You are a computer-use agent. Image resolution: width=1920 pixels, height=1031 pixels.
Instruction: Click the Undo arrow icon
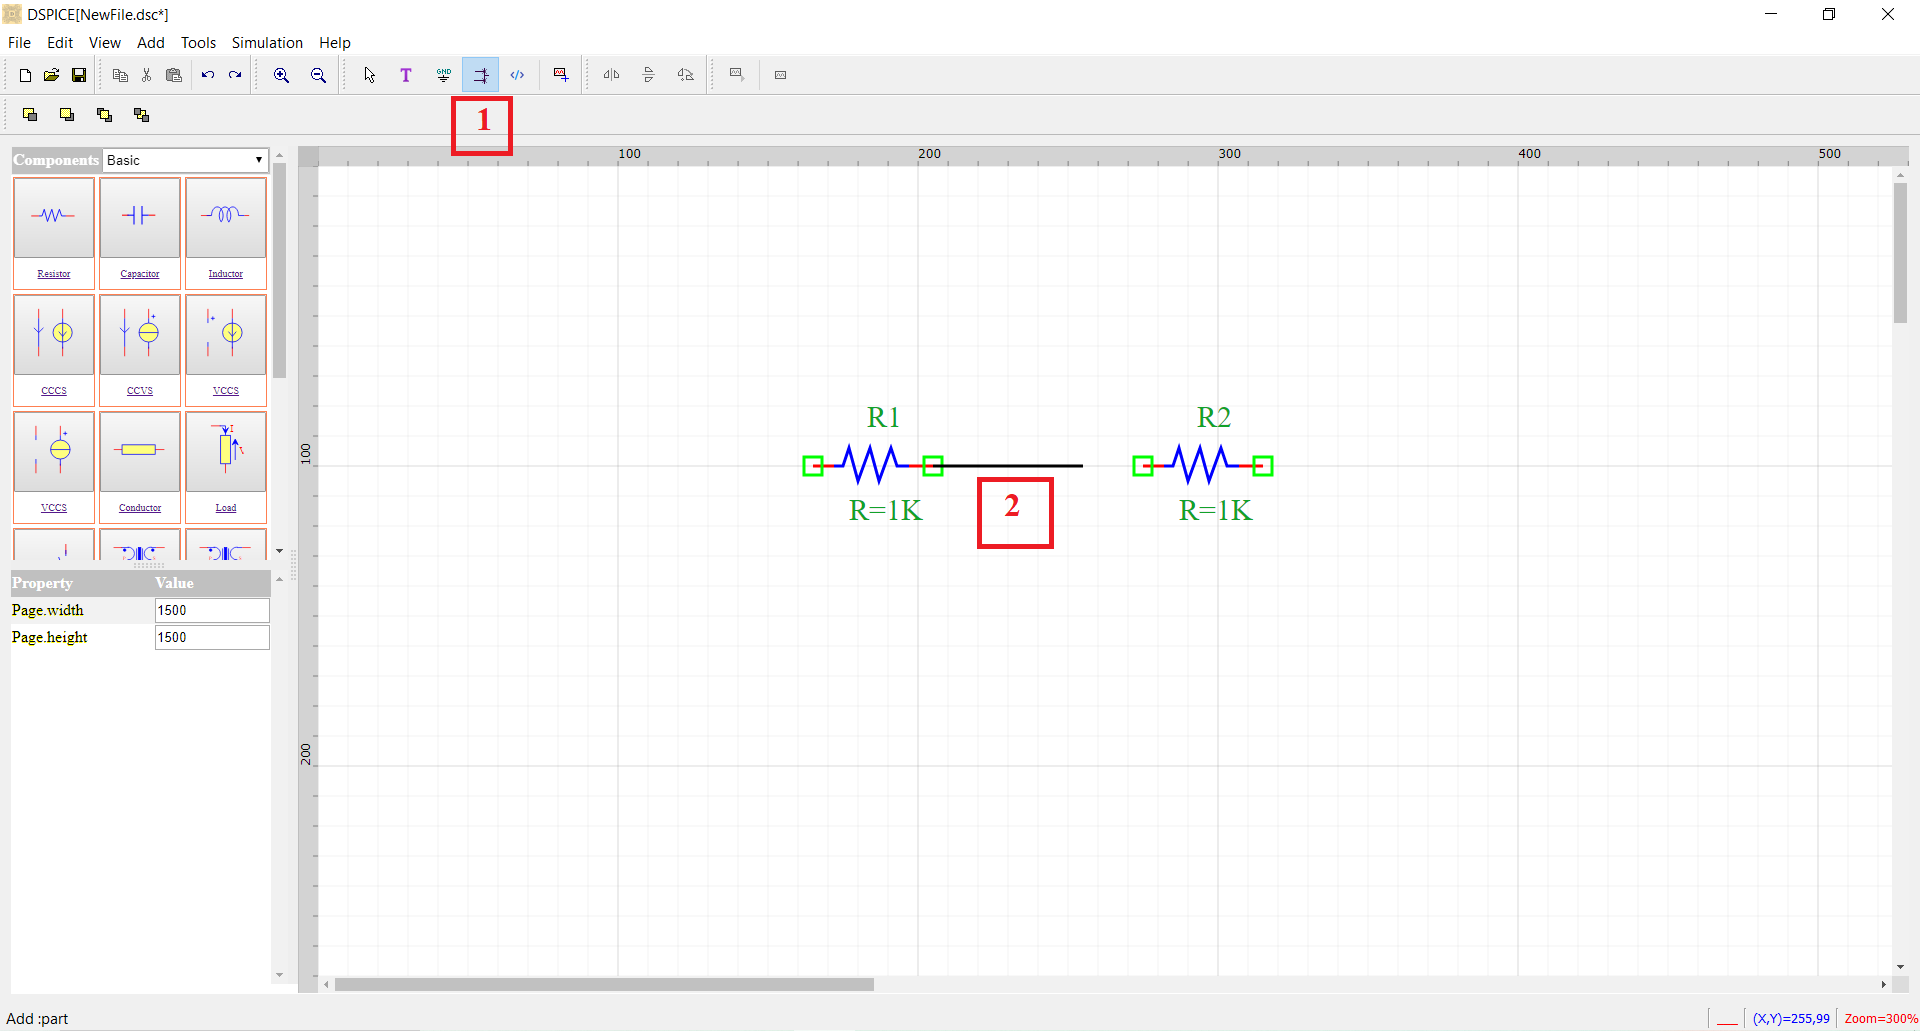click(208, 75)
